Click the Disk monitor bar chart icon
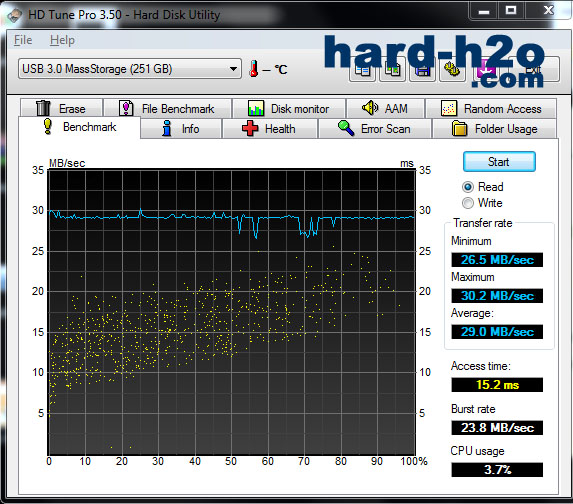The width and height of the screenshot is (573, 504). click(x=256, y=108)
